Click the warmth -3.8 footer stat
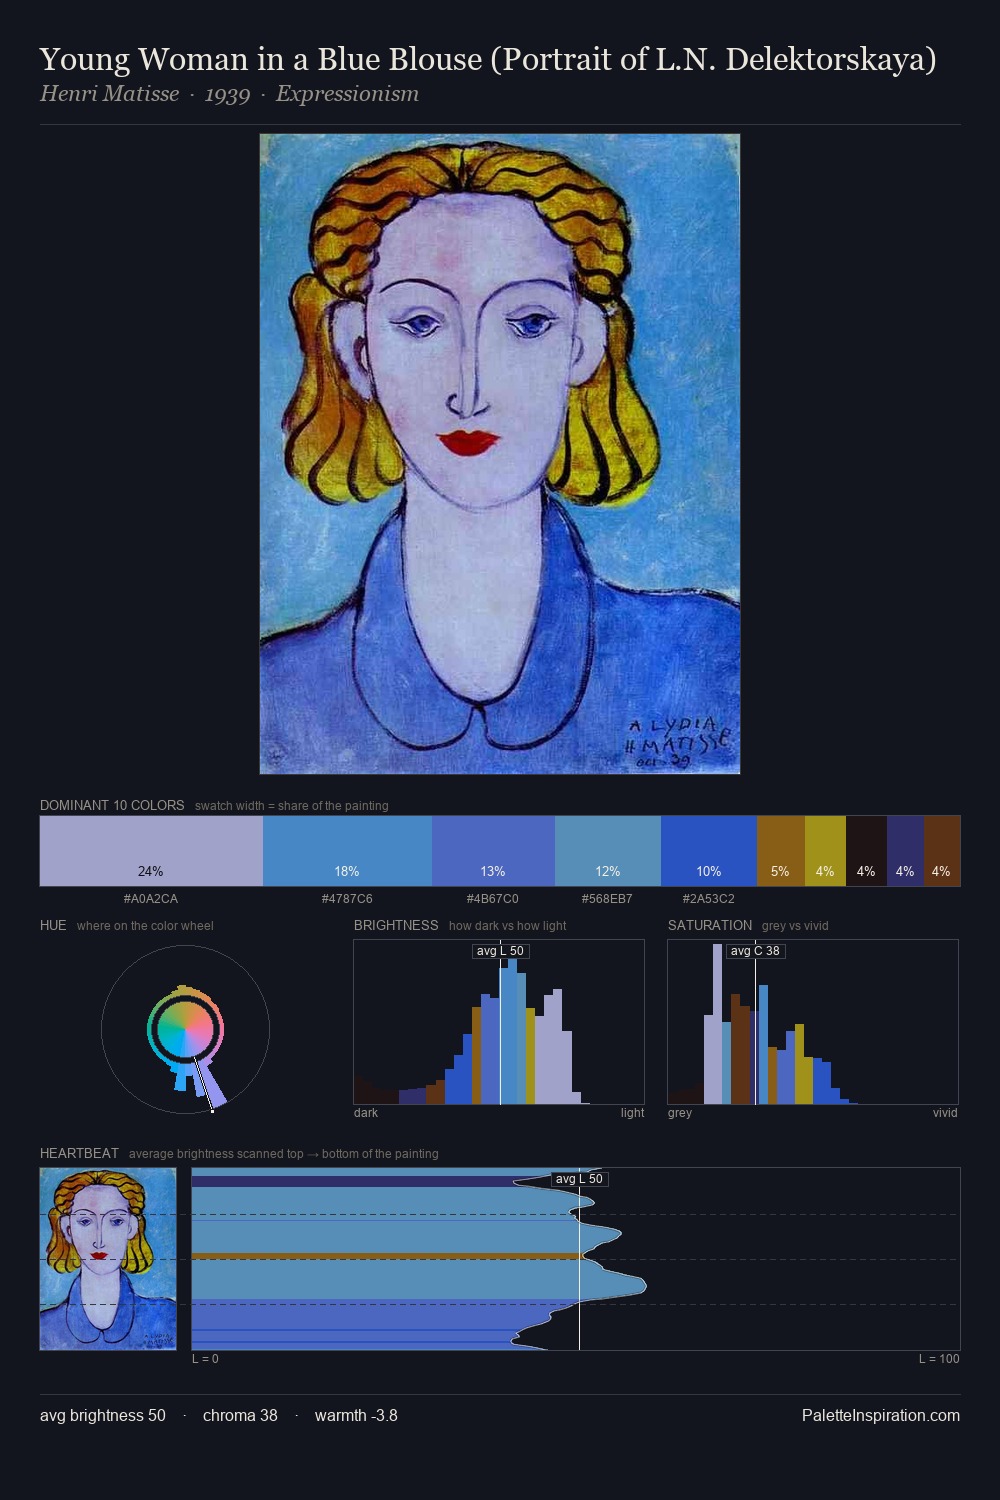Image resolution: width=1000 pixels, height=1500 pixels. click(x=356, y=1416)
